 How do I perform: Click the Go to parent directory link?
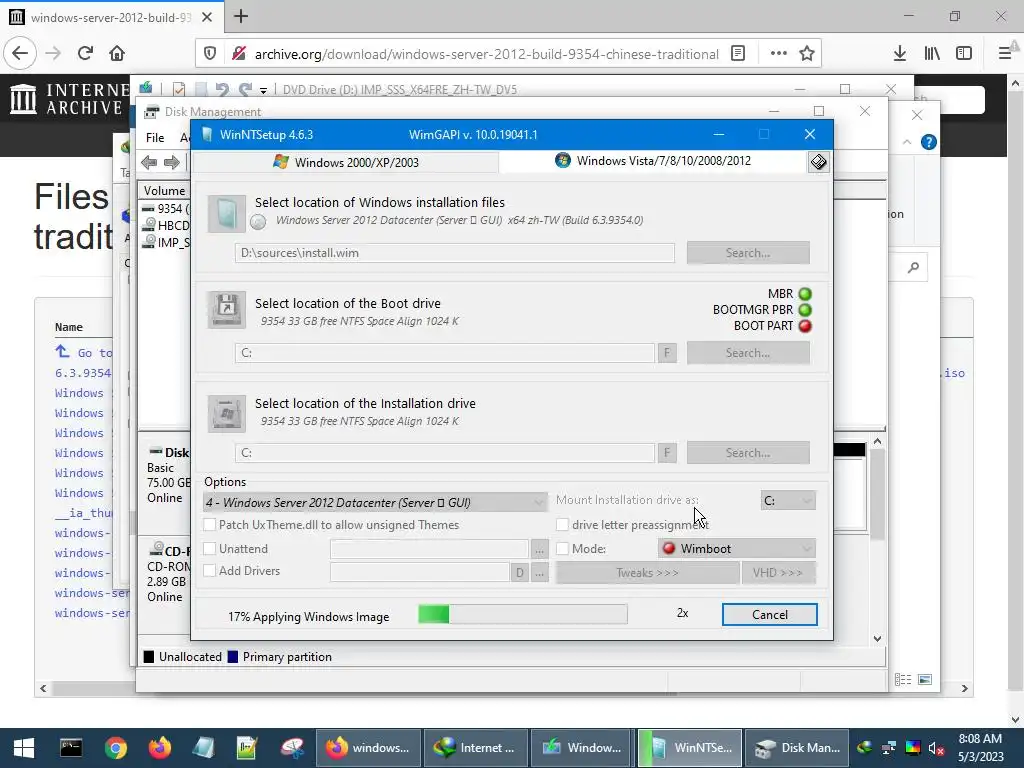tap(84, 353)
